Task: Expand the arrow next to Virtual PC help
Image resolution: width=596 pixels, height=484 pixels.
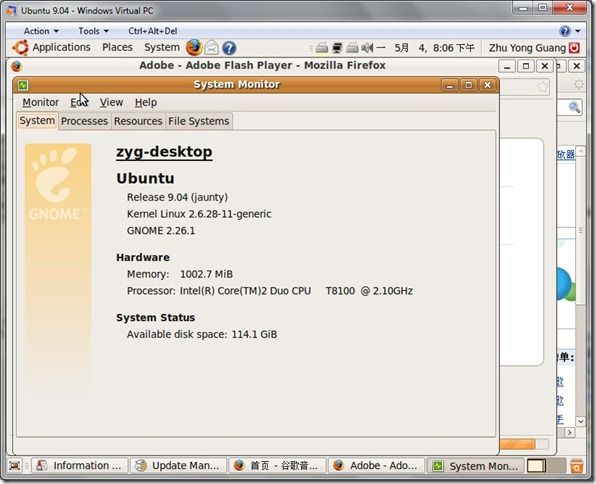Action: point(578,31)
